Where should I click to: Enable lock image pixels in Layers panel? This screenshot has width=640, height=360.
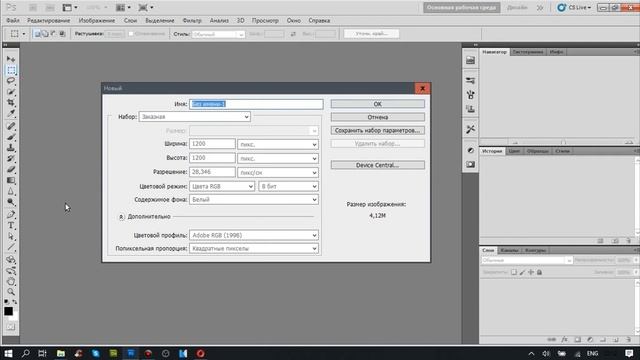click(x=522, y=272)
